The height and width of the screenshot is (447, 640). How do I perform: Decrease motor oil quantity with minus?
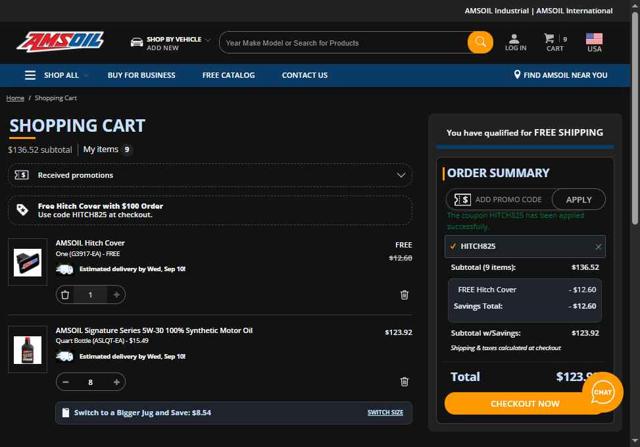tap(66, 382)
